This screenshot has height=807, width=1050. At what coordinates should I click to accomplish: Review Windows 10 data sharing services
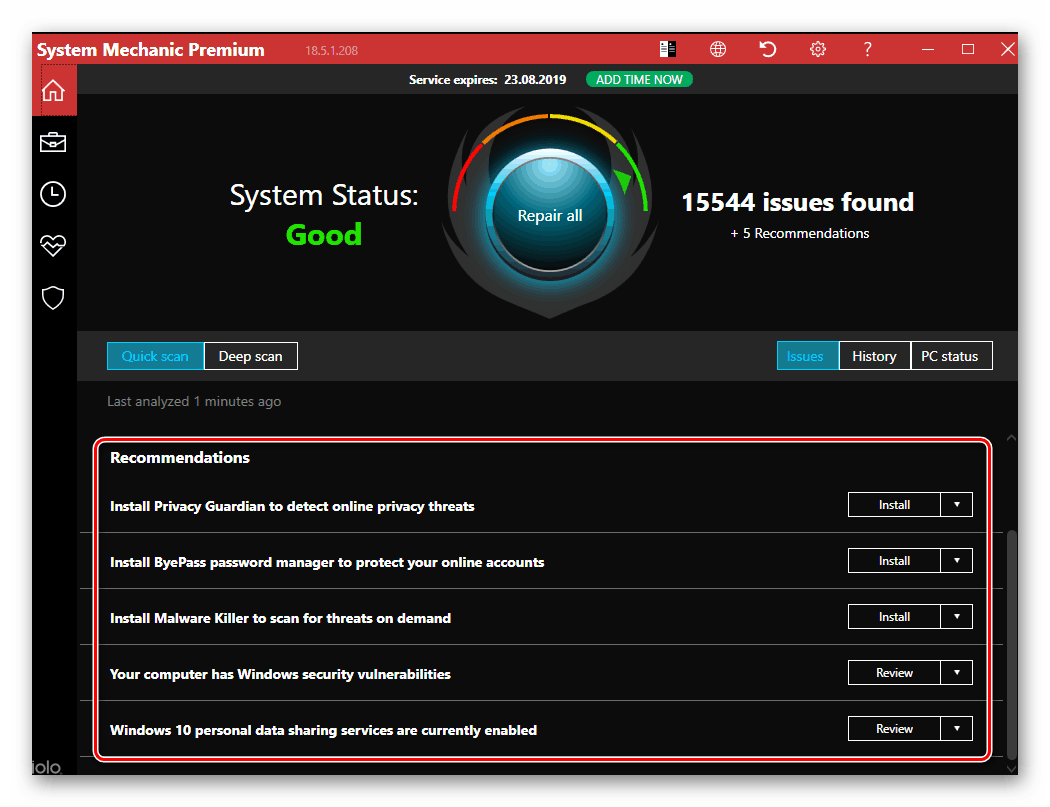(x=894, y=729)
